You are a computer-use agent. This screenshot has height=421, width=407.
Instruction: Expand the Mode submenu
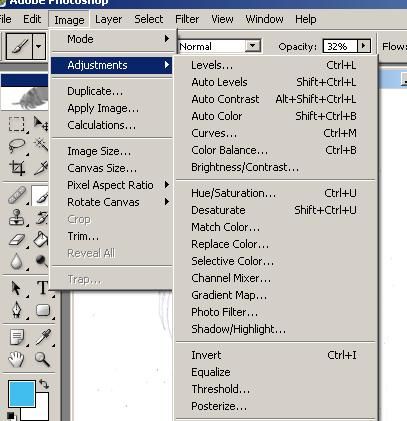click(x=113, y=39)
